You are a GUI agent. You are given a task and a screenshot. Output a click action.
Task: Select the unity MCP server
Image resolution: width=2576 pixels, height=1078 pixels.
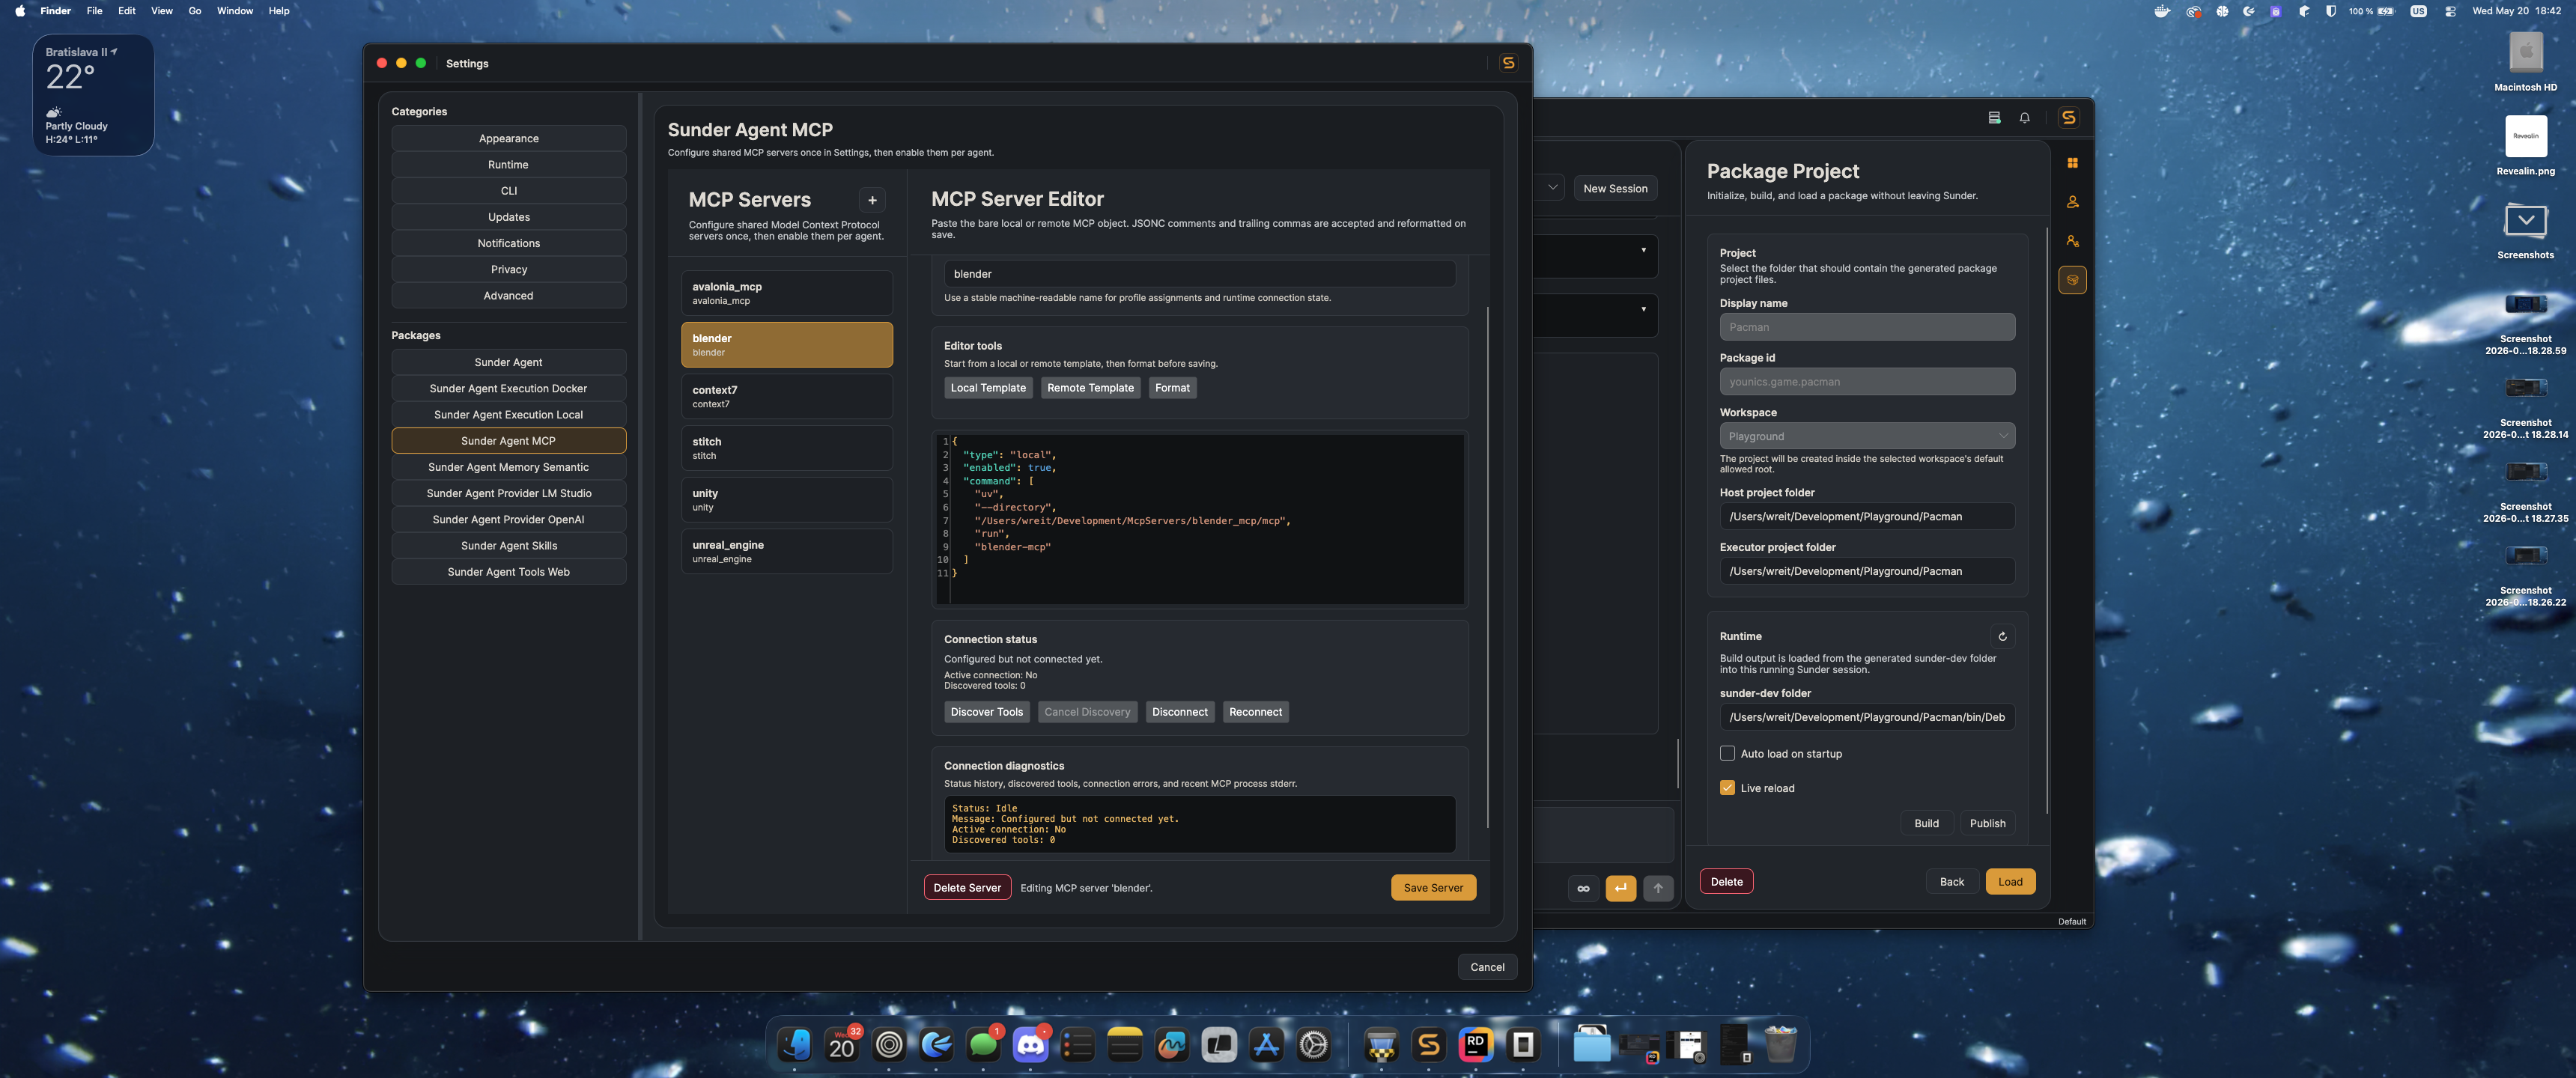tap(787, 500)
